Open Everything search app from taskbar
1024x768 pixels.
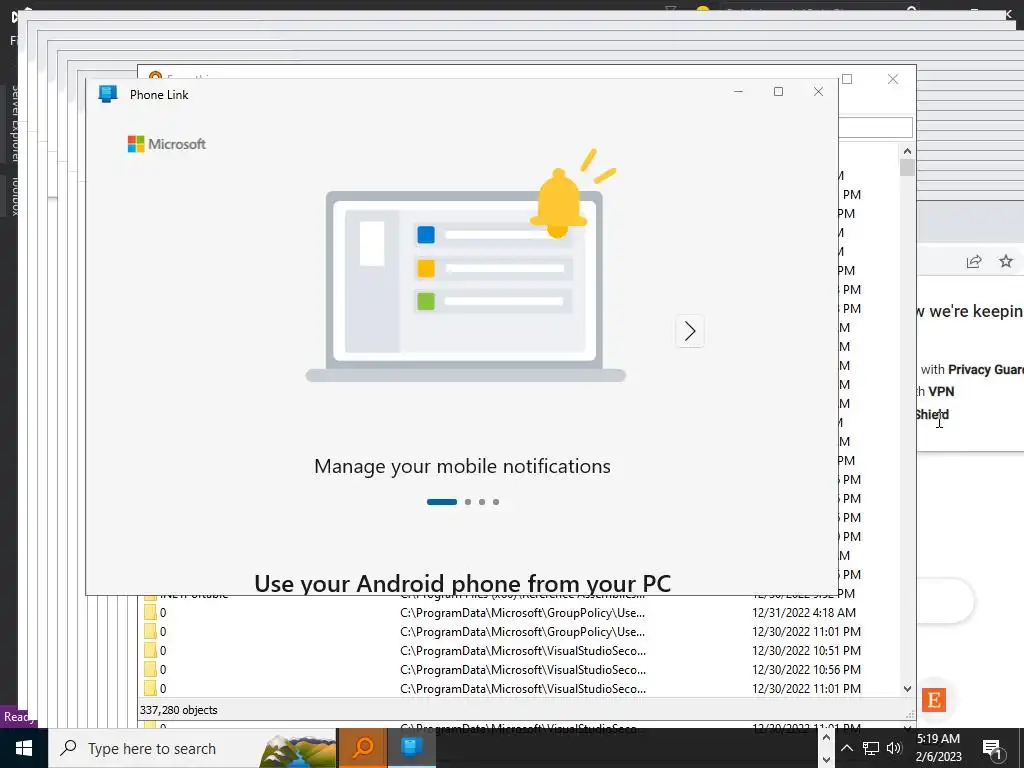tap(362, 748)
